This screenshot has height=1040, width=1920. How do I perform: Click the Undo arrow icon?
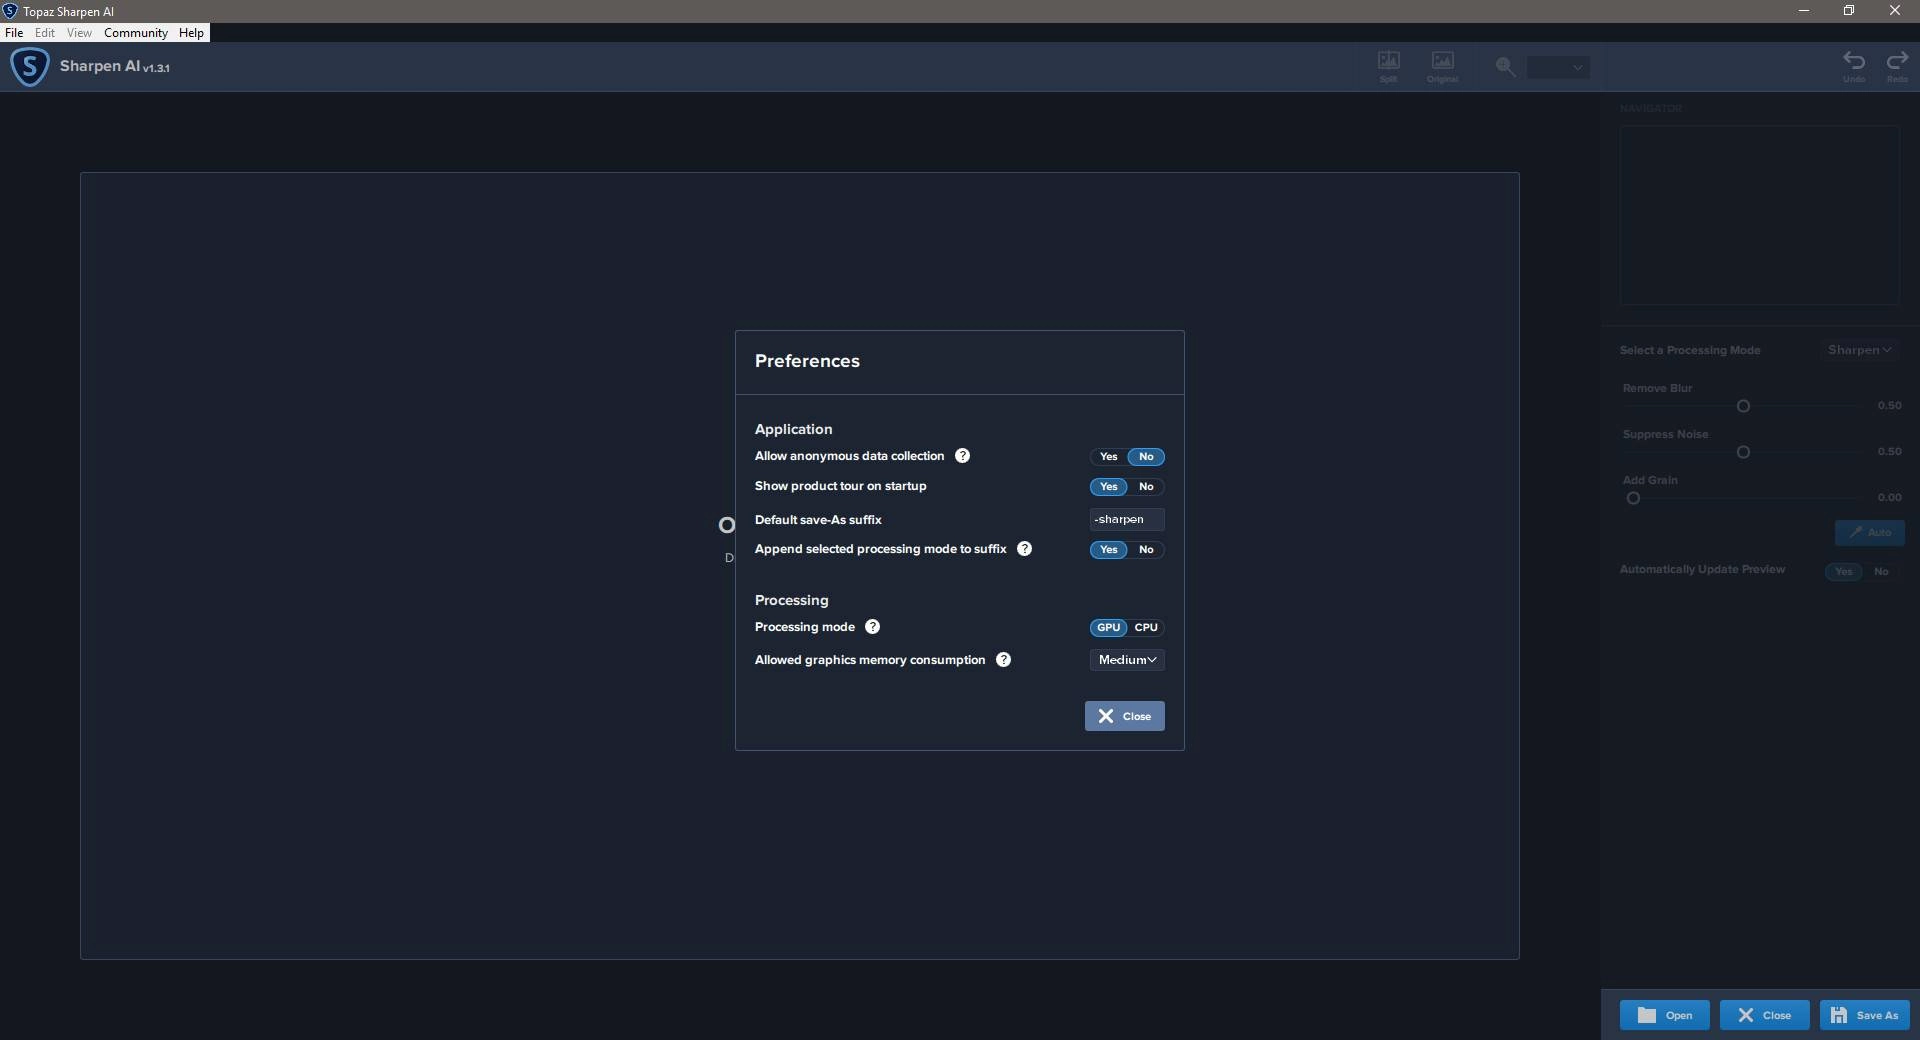click(1854, 66)
